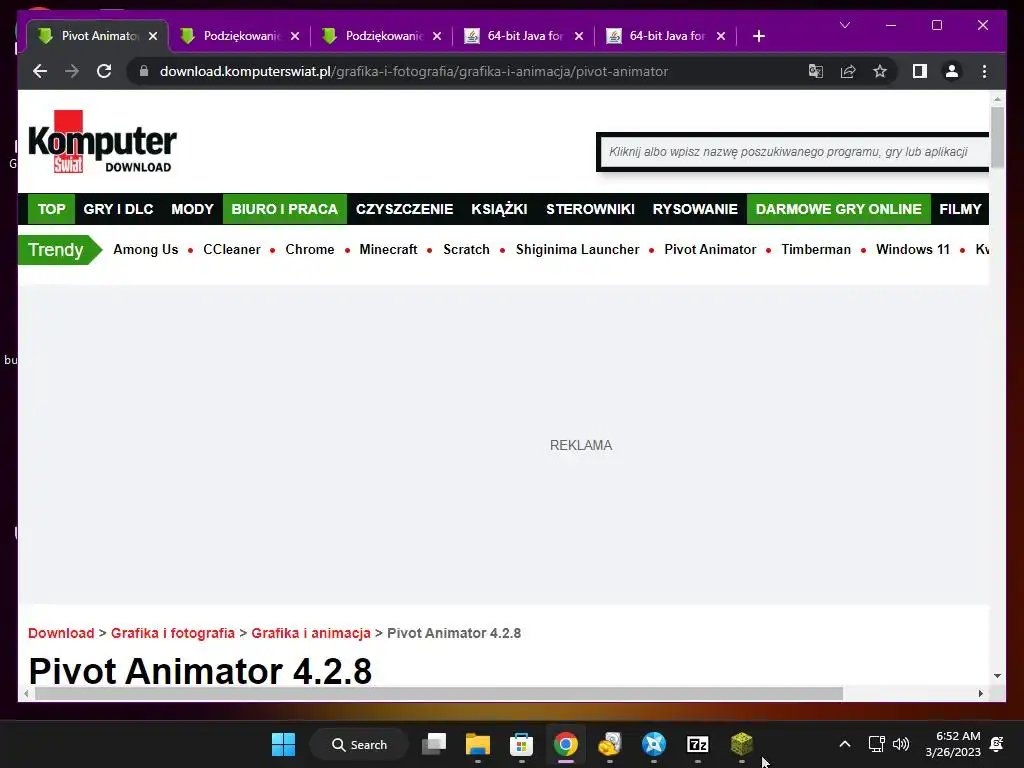Image resolution: width=1024 pixels, height=768 pixels.
Task: Switch to the second Podziękowanie tab
Action: coord(381,36)
